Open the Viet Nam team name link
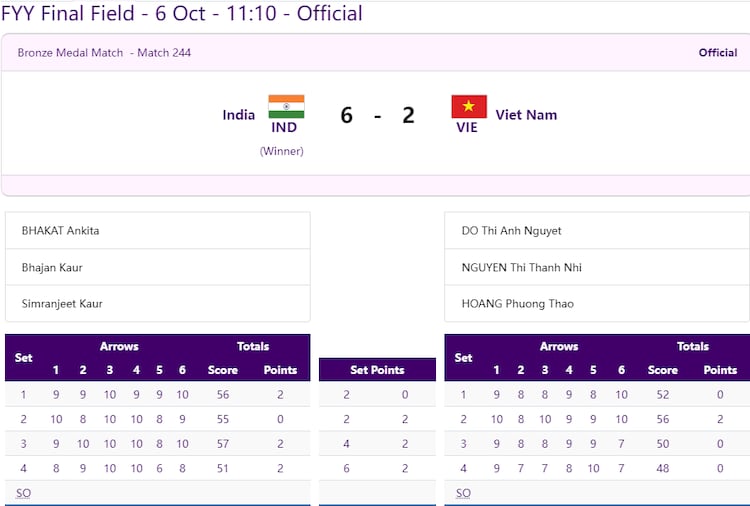Viewport: 750px width, 506px height. point(527,115)
